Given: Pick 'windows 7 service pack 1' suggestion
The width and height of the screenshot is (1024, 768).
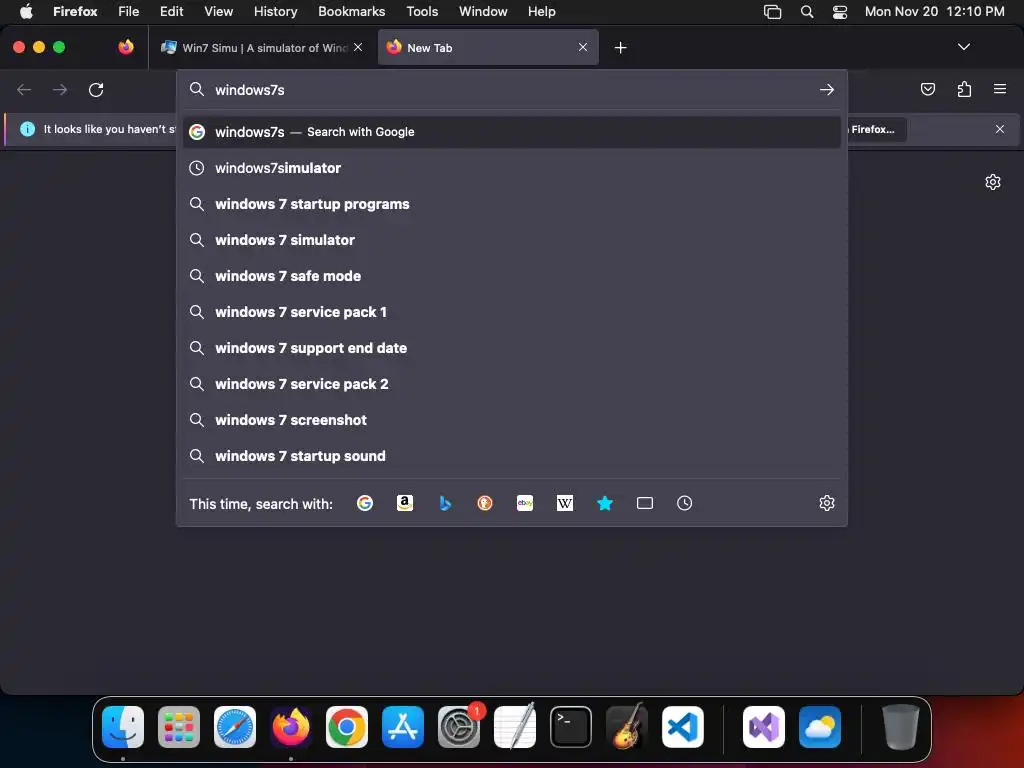Looking at the screenshot, I should (511, 312).
